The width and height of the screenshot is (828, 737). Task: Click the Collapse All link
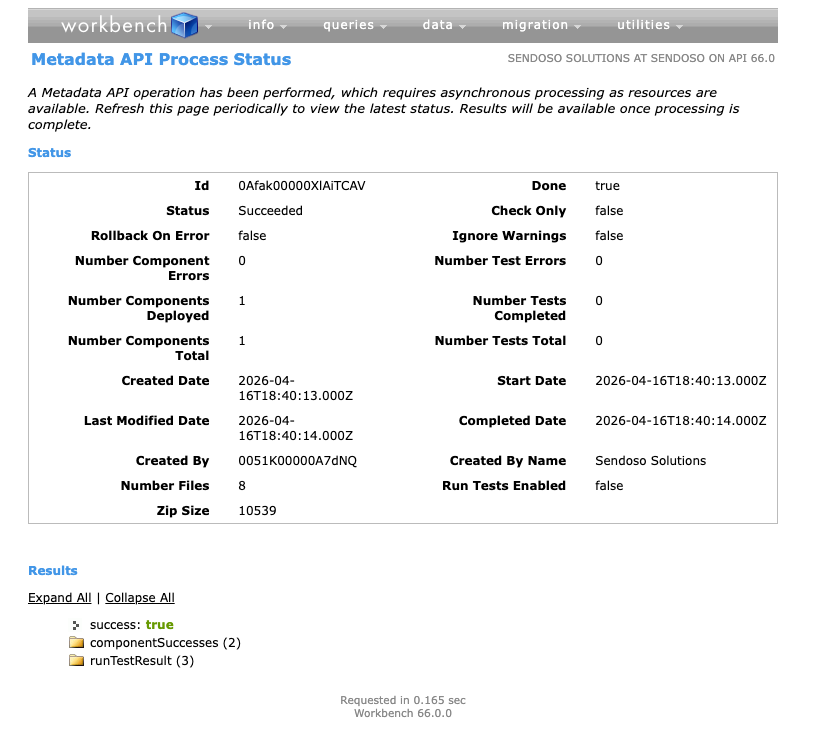(x=140, y=598)
